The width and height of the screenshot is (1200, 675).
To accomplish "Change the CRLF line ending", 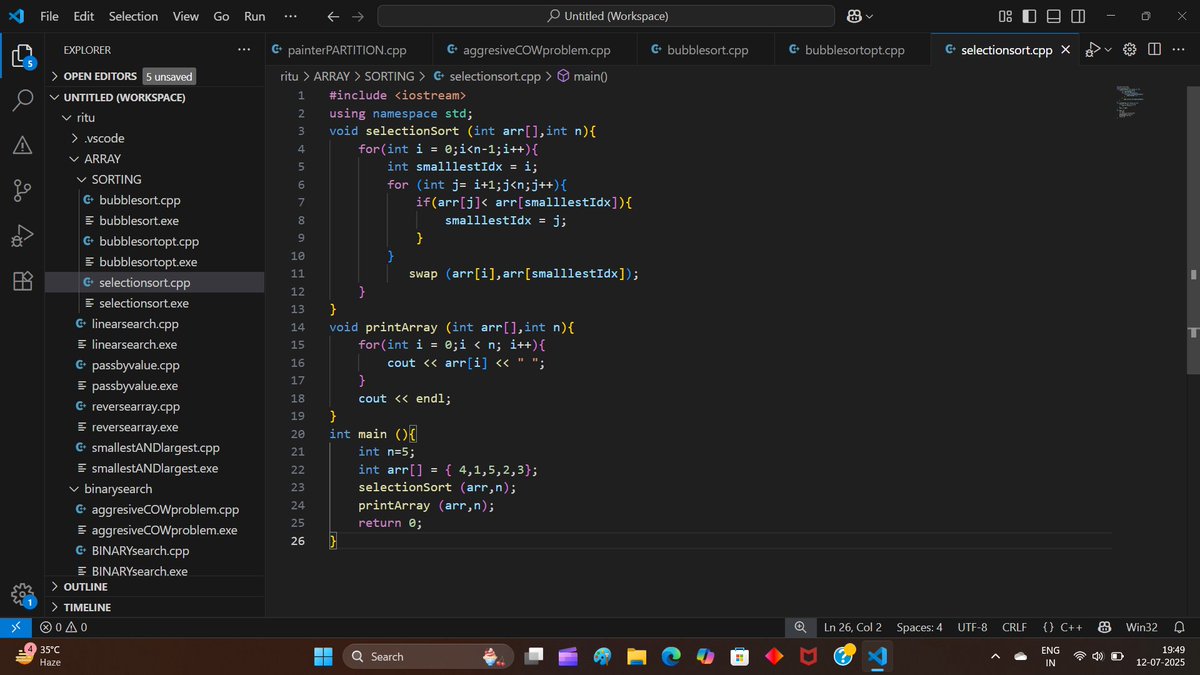I will point(1014,627).
